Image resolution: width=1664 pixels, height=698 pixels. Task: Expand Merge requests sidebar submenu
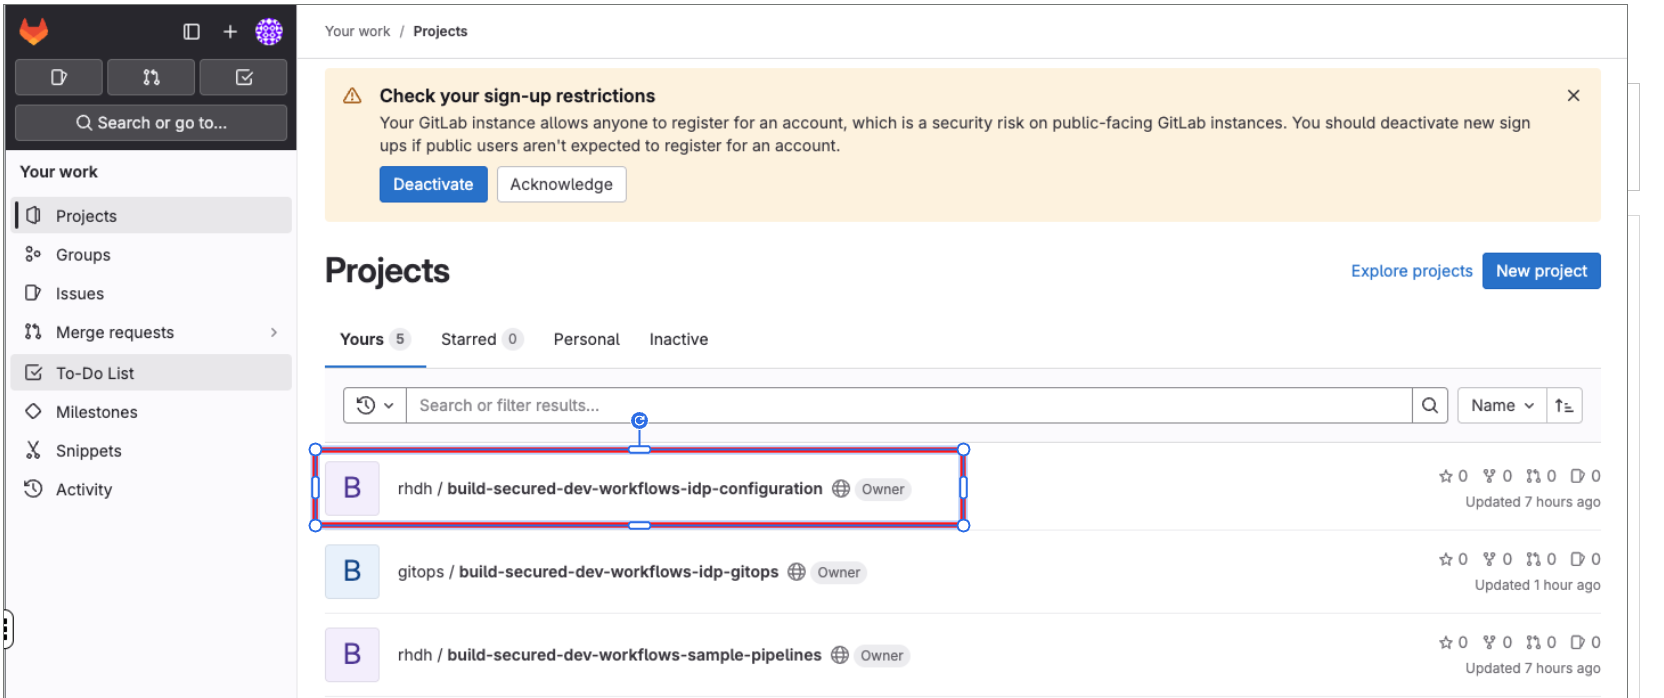(x=273, y=332)
